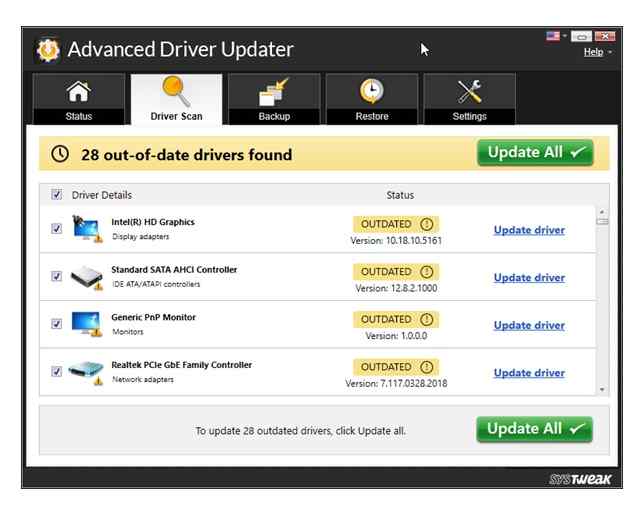Click the clock icon in yellow banner
Viewport: 632px width, 506px height.
pyautogui.click(x=59, y=154)
